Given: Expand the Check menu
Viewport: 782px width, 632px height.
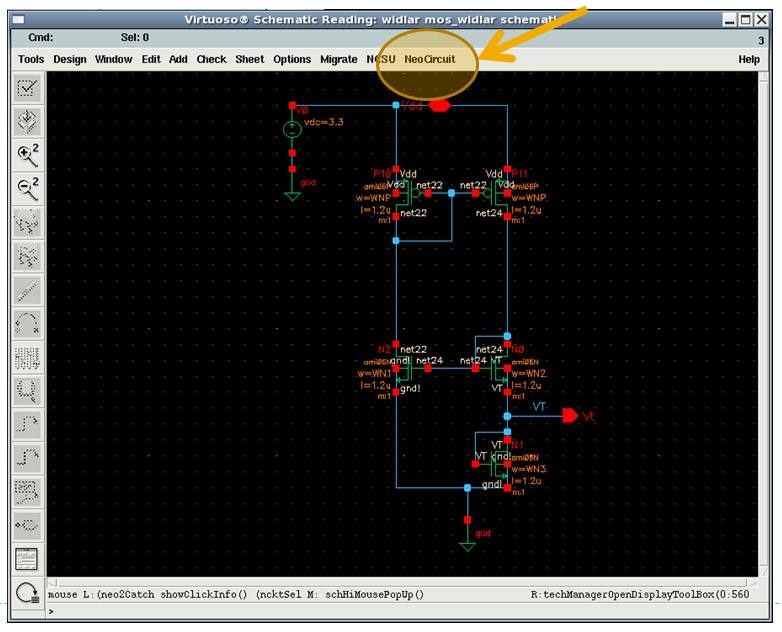Looking at the screenshot, I should tap(211, 59).
